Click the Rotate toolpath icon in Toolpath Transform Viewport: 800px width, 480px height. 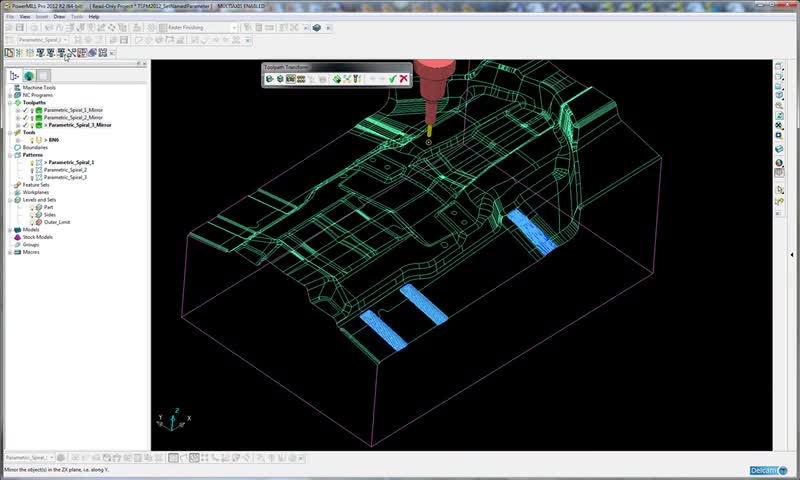point(280,79)
